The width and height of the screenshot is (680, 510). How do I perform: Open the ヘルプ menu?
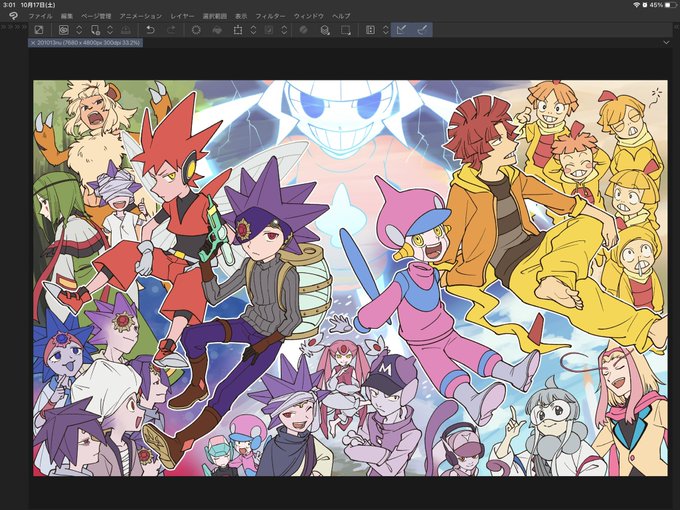coord(341,16)
